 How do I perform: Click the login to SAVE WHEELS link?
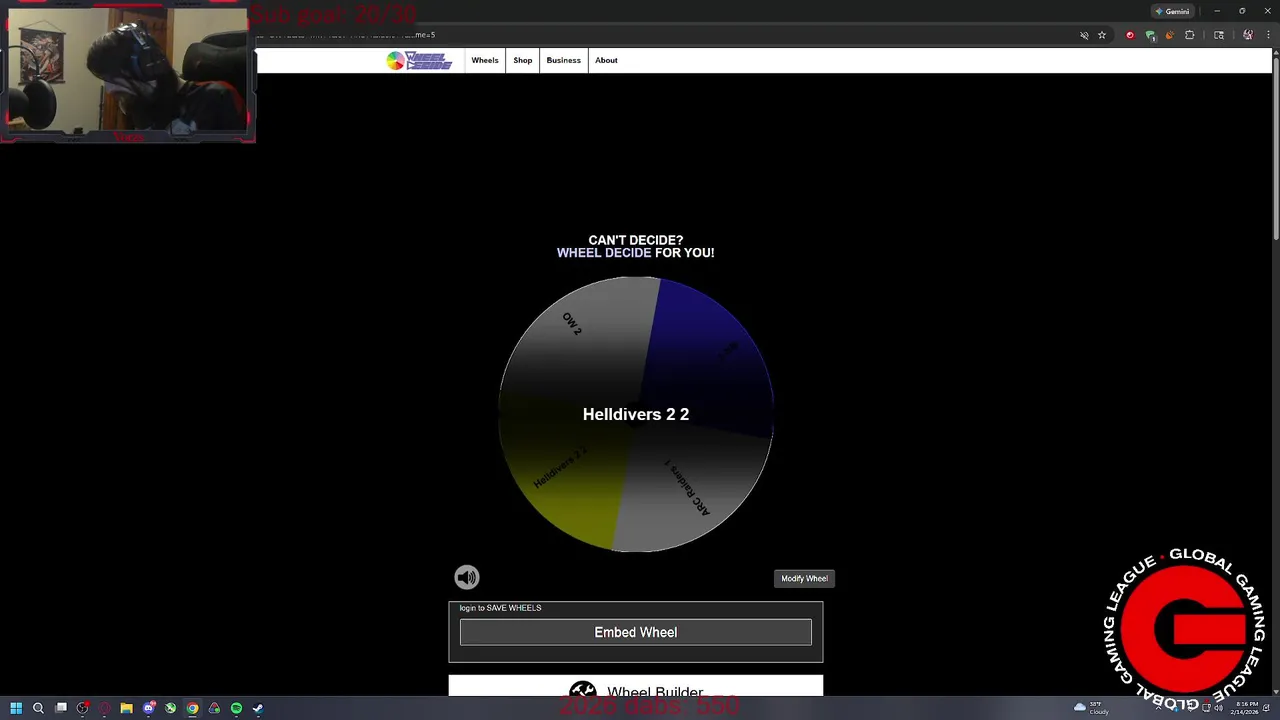tap(500, 608)
